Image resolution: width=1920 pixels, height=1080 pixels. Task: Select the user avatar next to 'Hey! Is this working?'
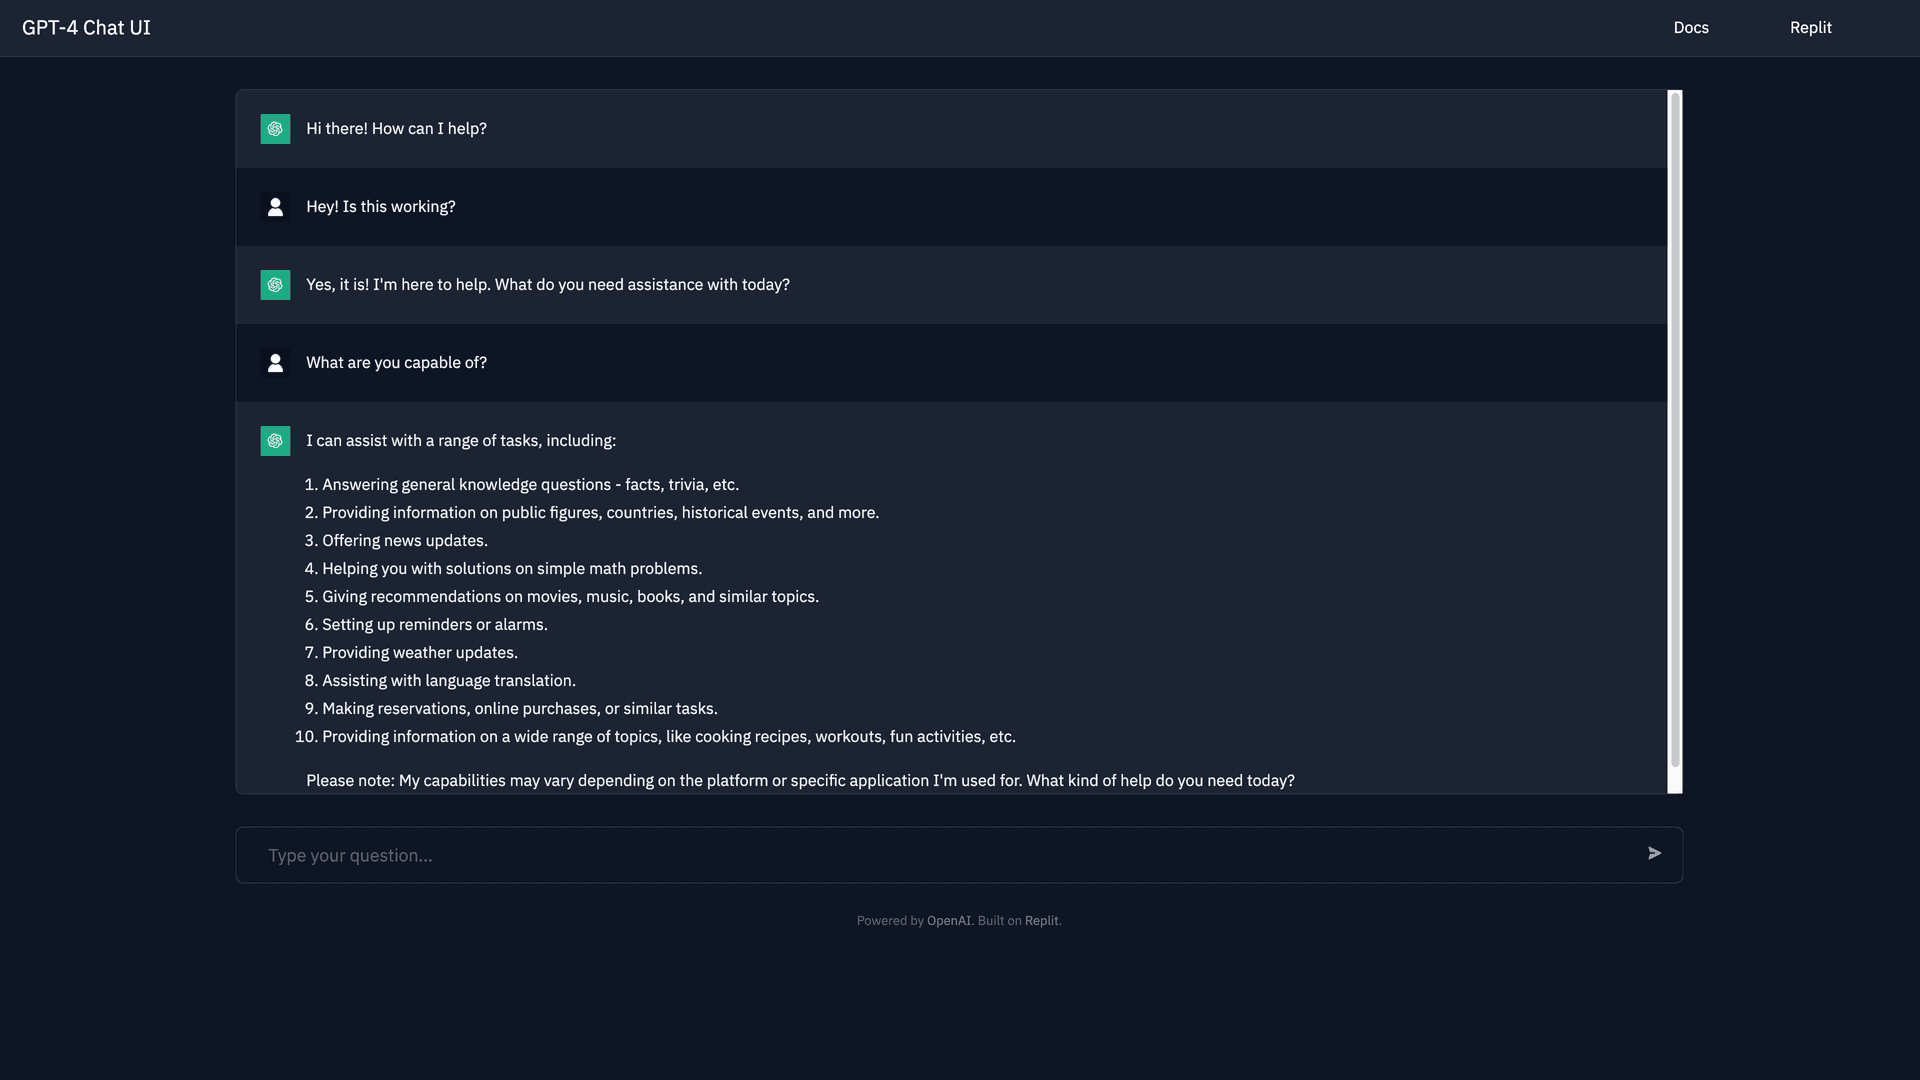275,207
